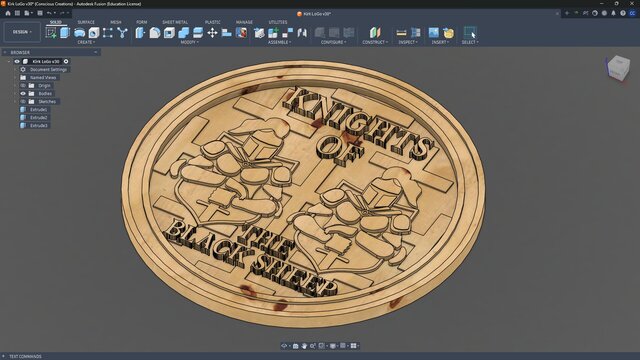Select the Measure tool

click(401, 33)
